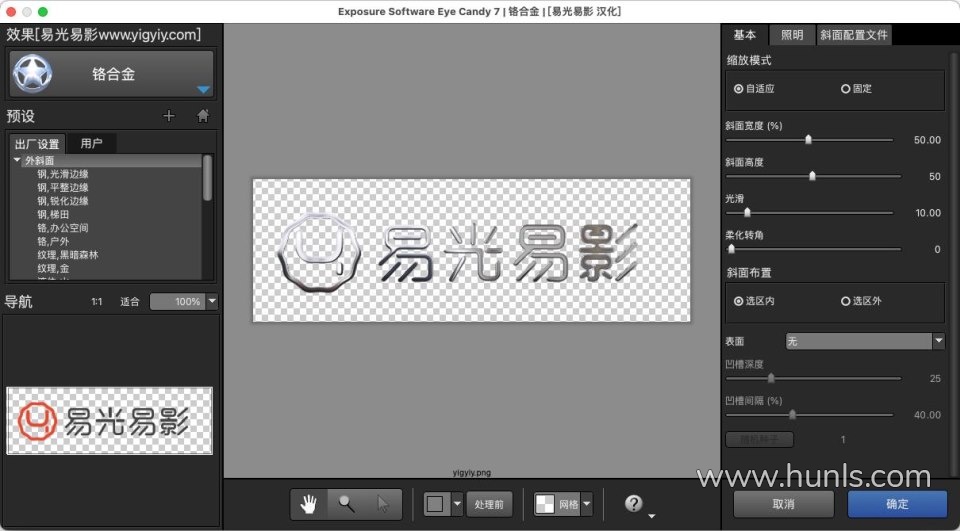Screen dimensions: 960x531
Task: Open the background color dropdown arrow
Action: 457,504
